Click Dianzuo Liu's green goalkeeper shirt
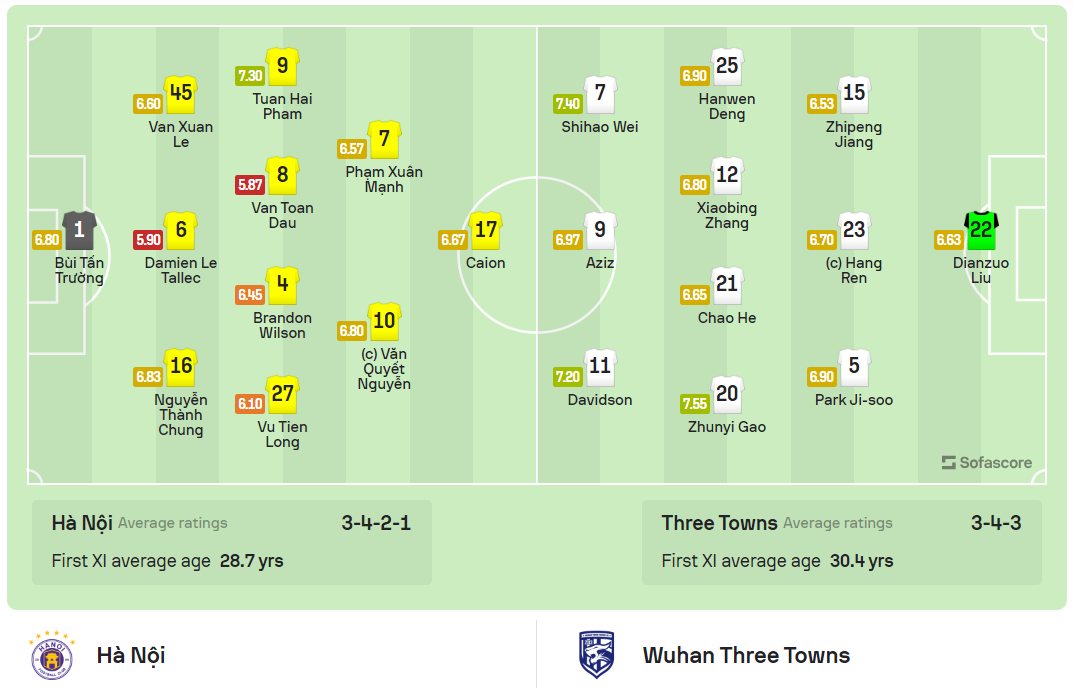 pyautogui.click(x=981, y=230)
